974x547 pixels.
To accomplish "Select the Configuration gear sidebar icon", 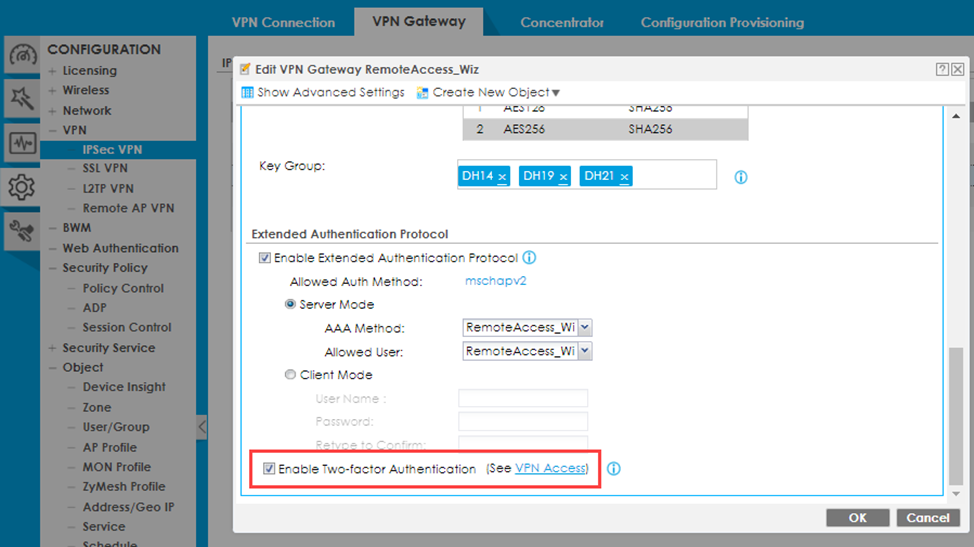I will (x=22, y=186).
